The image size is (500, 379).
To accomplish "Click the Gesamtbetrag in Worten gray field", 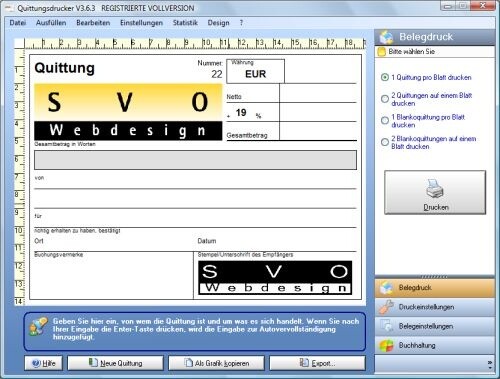I will click(x=195, y=160).
